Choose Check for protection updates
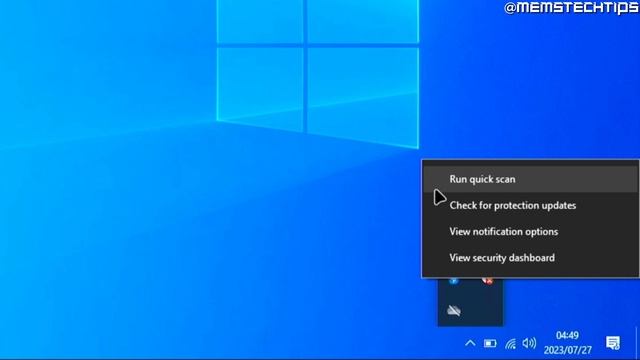Image resolution: width=640 pixels, height=360 pixels. coord(531,205)
